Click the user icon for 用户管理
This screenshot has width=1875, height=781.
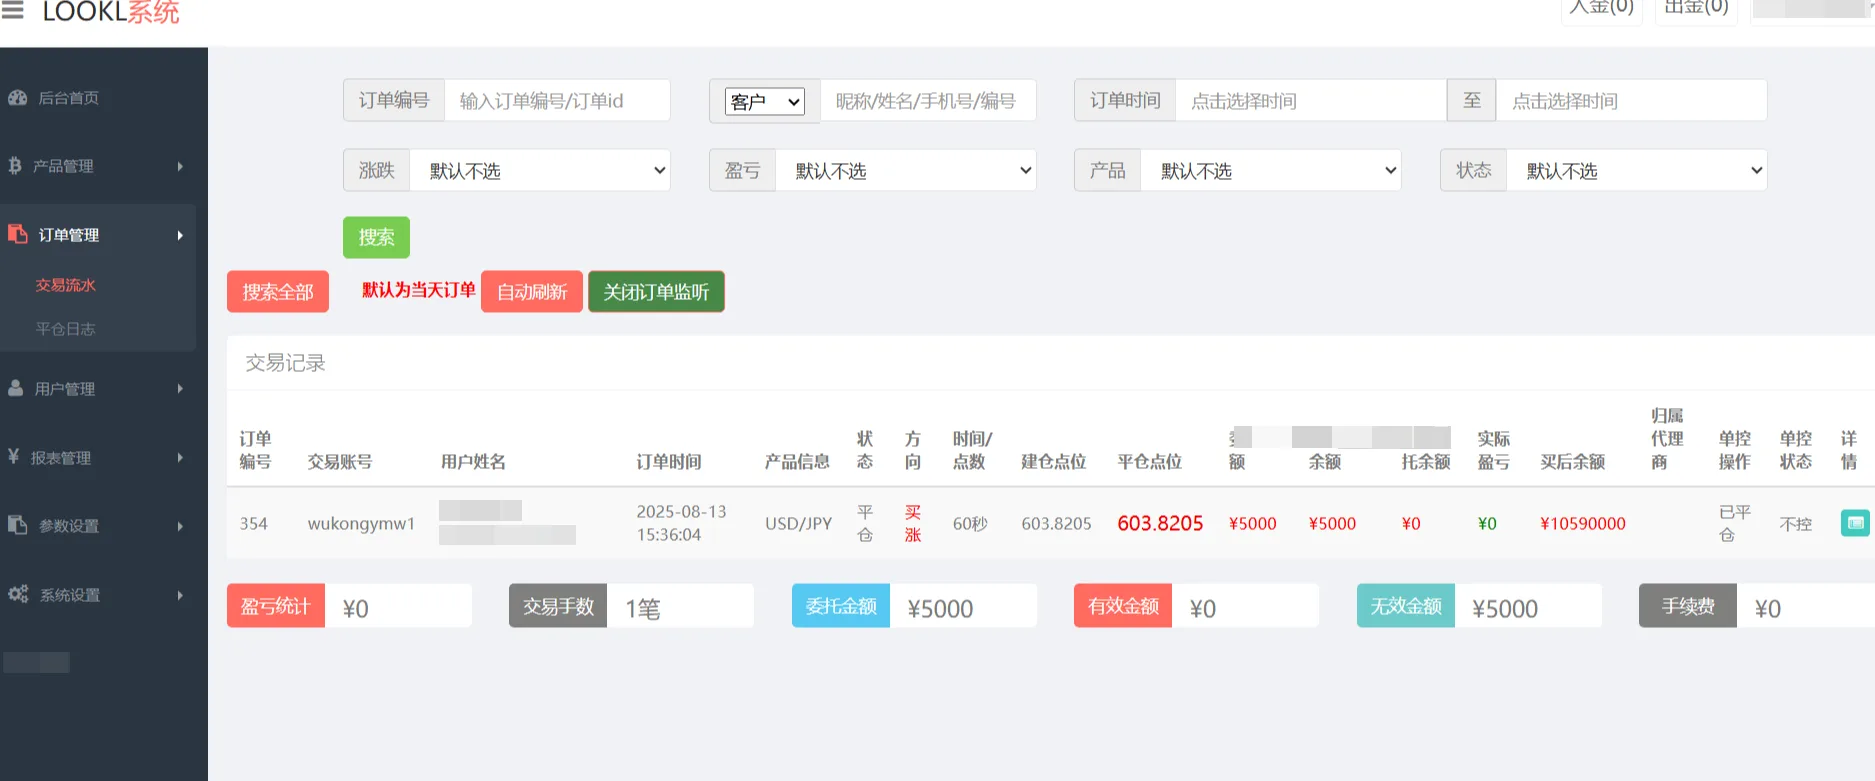[x=16, y=388]
